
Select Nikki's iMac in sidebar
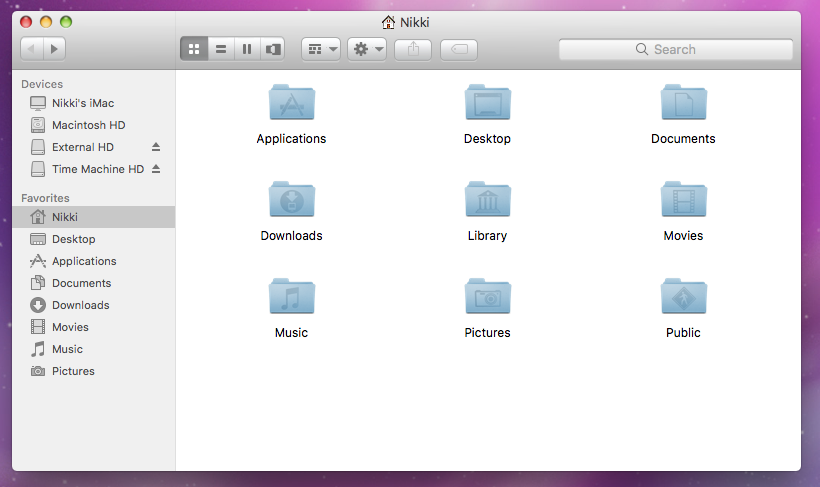(x=94, y=103)
